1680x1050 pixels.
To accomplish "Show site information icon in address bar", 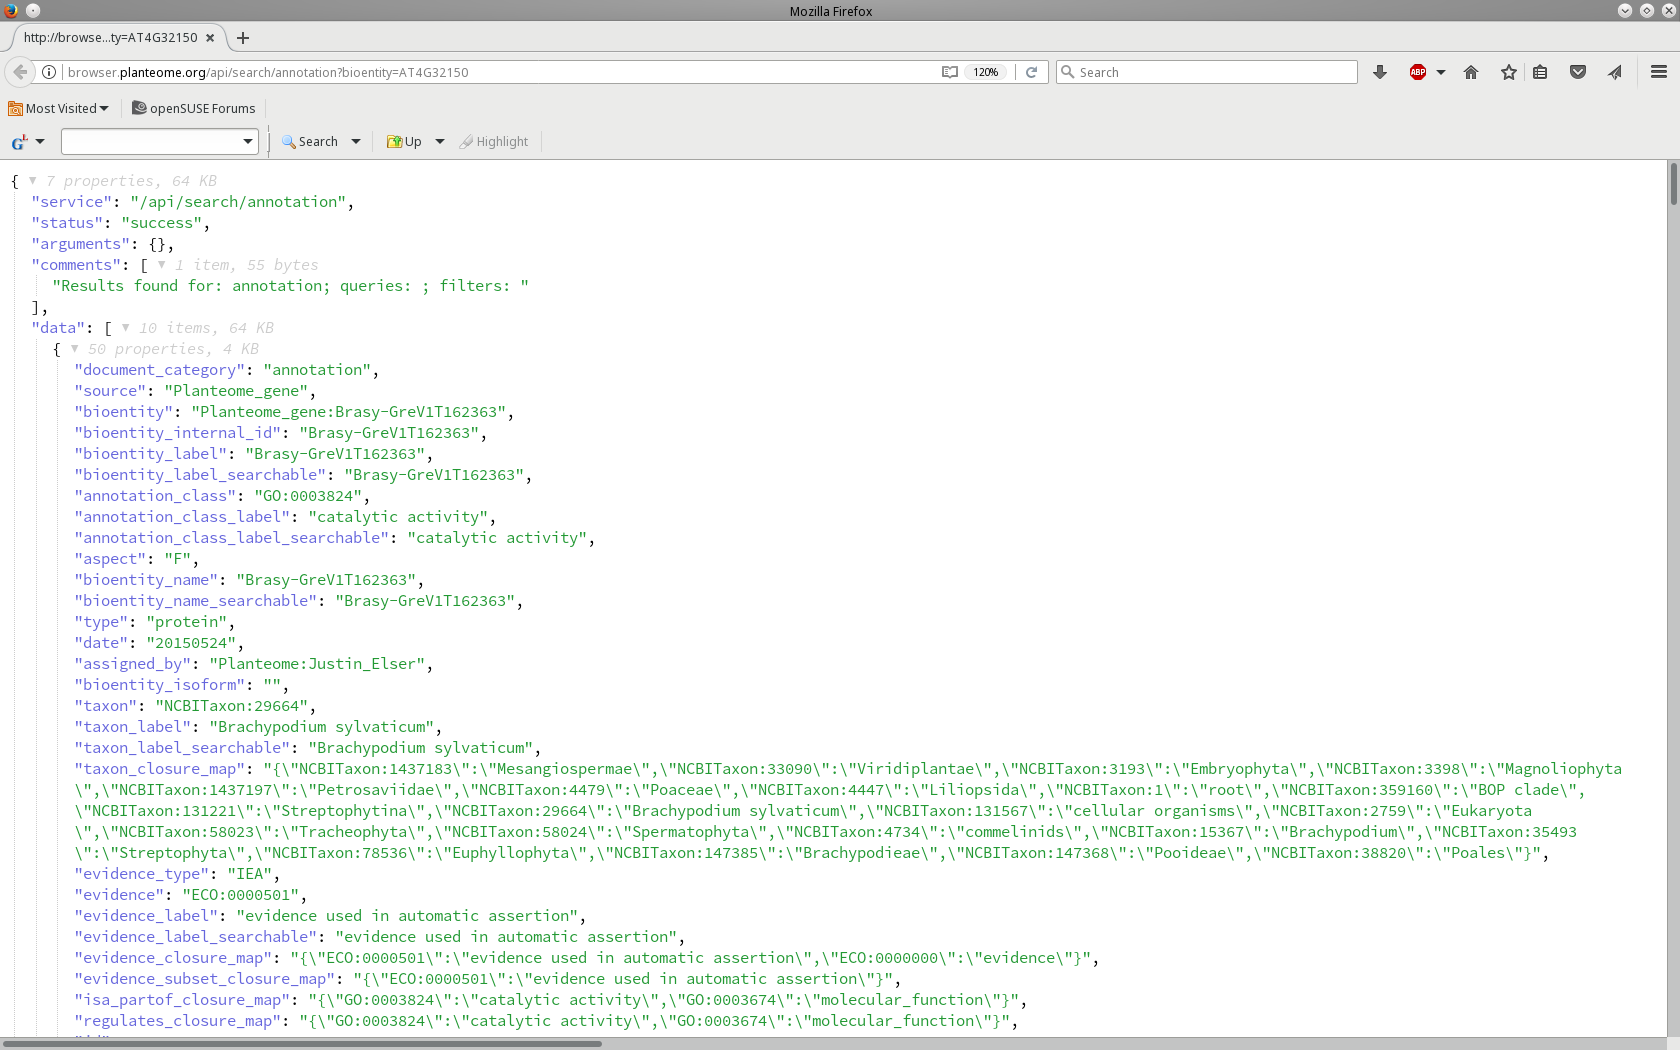I will (x=48, y=72).
